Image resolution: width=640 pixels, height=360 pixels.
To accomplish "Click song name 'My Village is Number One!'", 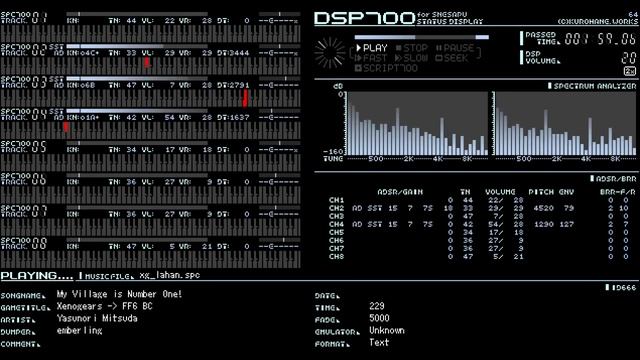I will pyautogui.click(x=119, y=294).
